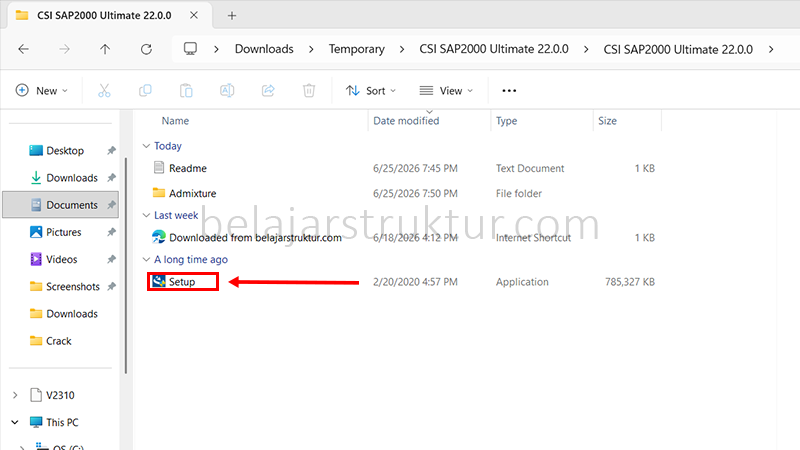This screenshot has height=450, width=800.
Task: Click the Copy icon in toolbar
Action: 145,91
